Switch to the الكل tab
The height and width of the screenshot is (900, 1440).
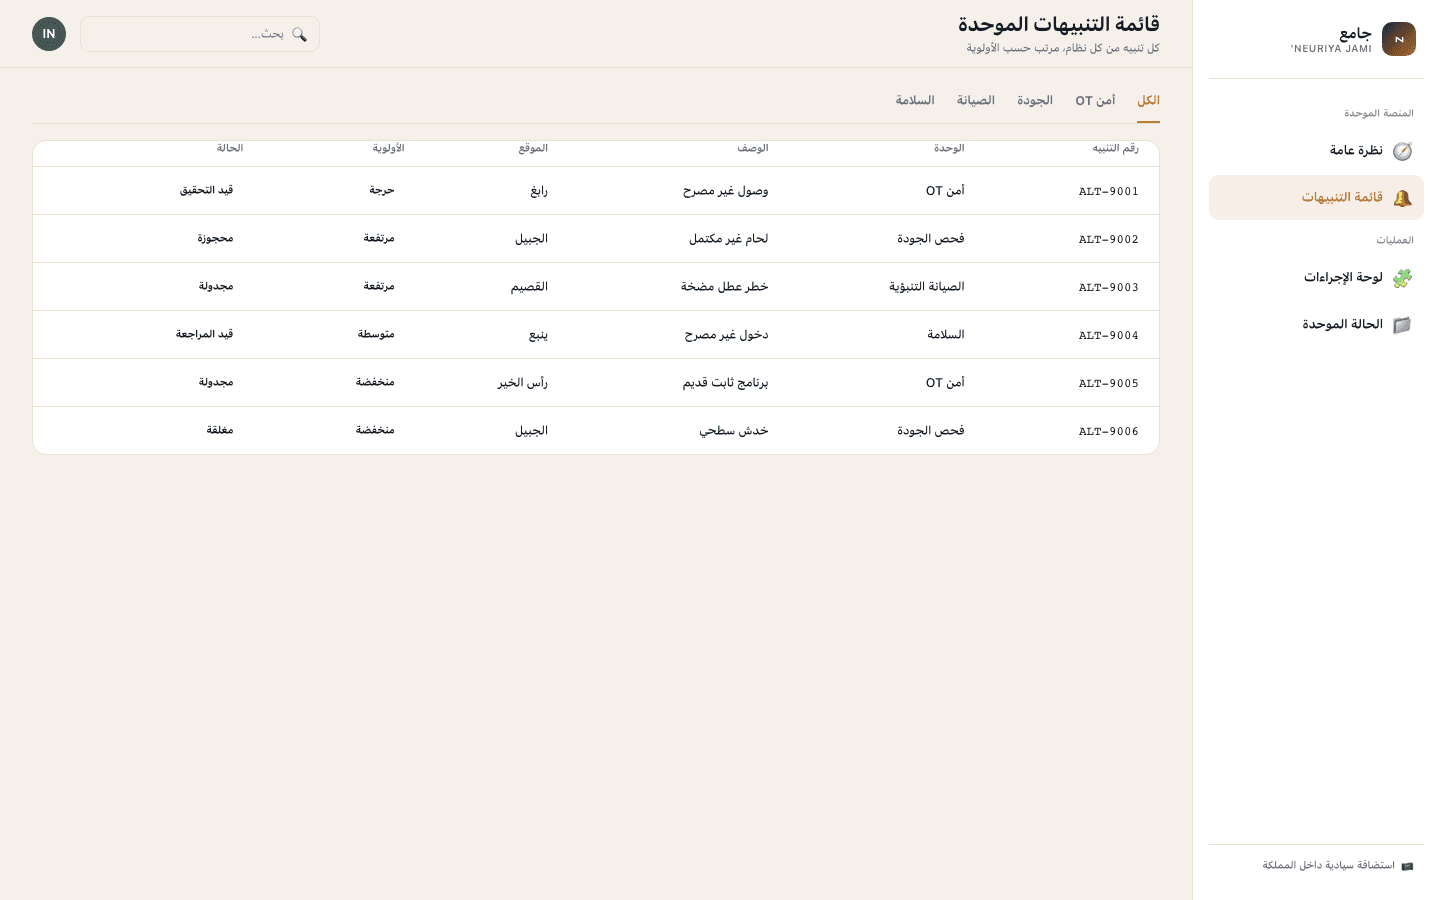pos(1148,101)
